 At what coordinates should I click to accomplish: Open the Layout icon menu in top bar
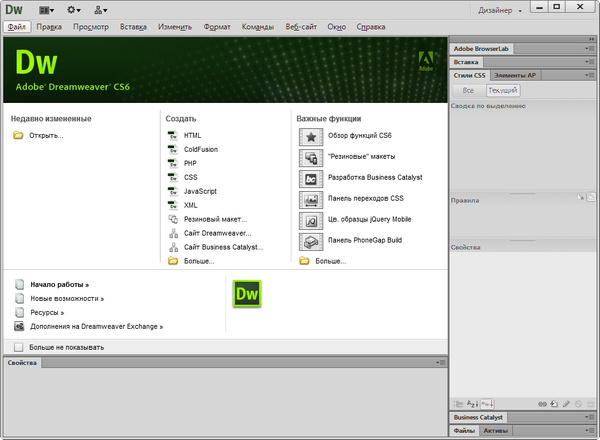[x=47, y=9]
